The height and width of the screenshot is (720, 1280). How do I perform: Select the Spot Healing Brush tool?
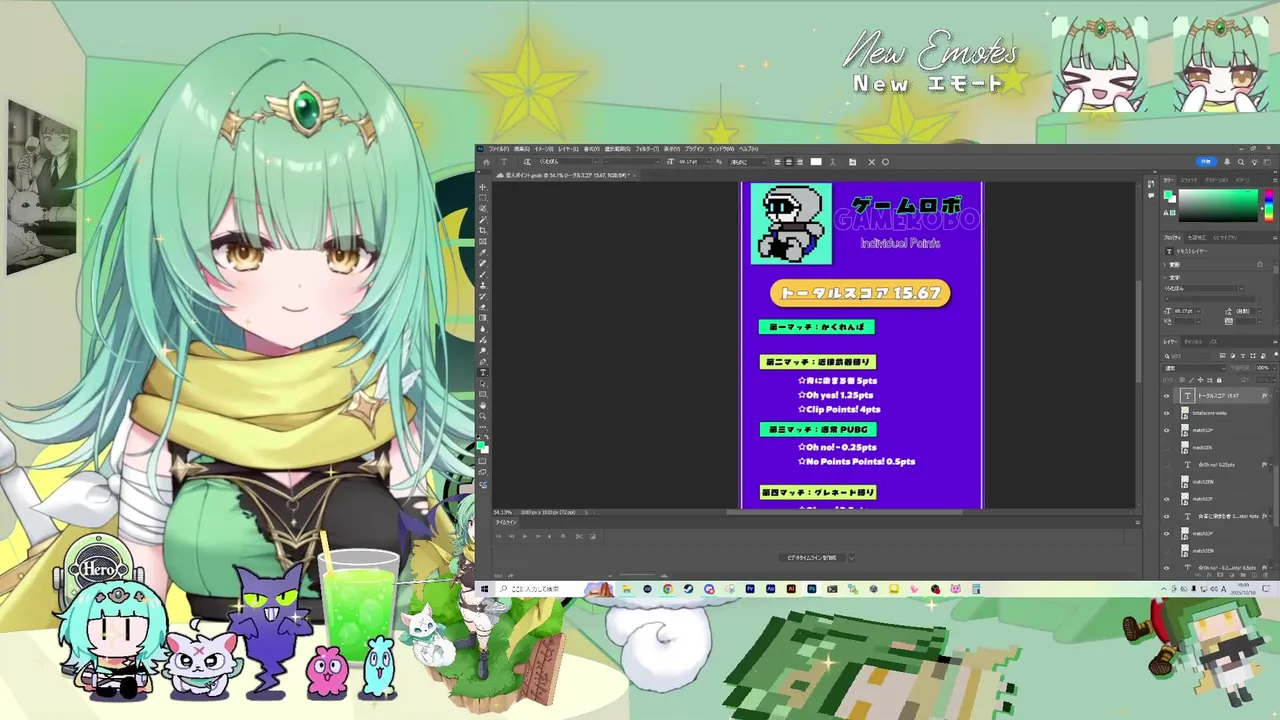[x=483, y=263]
